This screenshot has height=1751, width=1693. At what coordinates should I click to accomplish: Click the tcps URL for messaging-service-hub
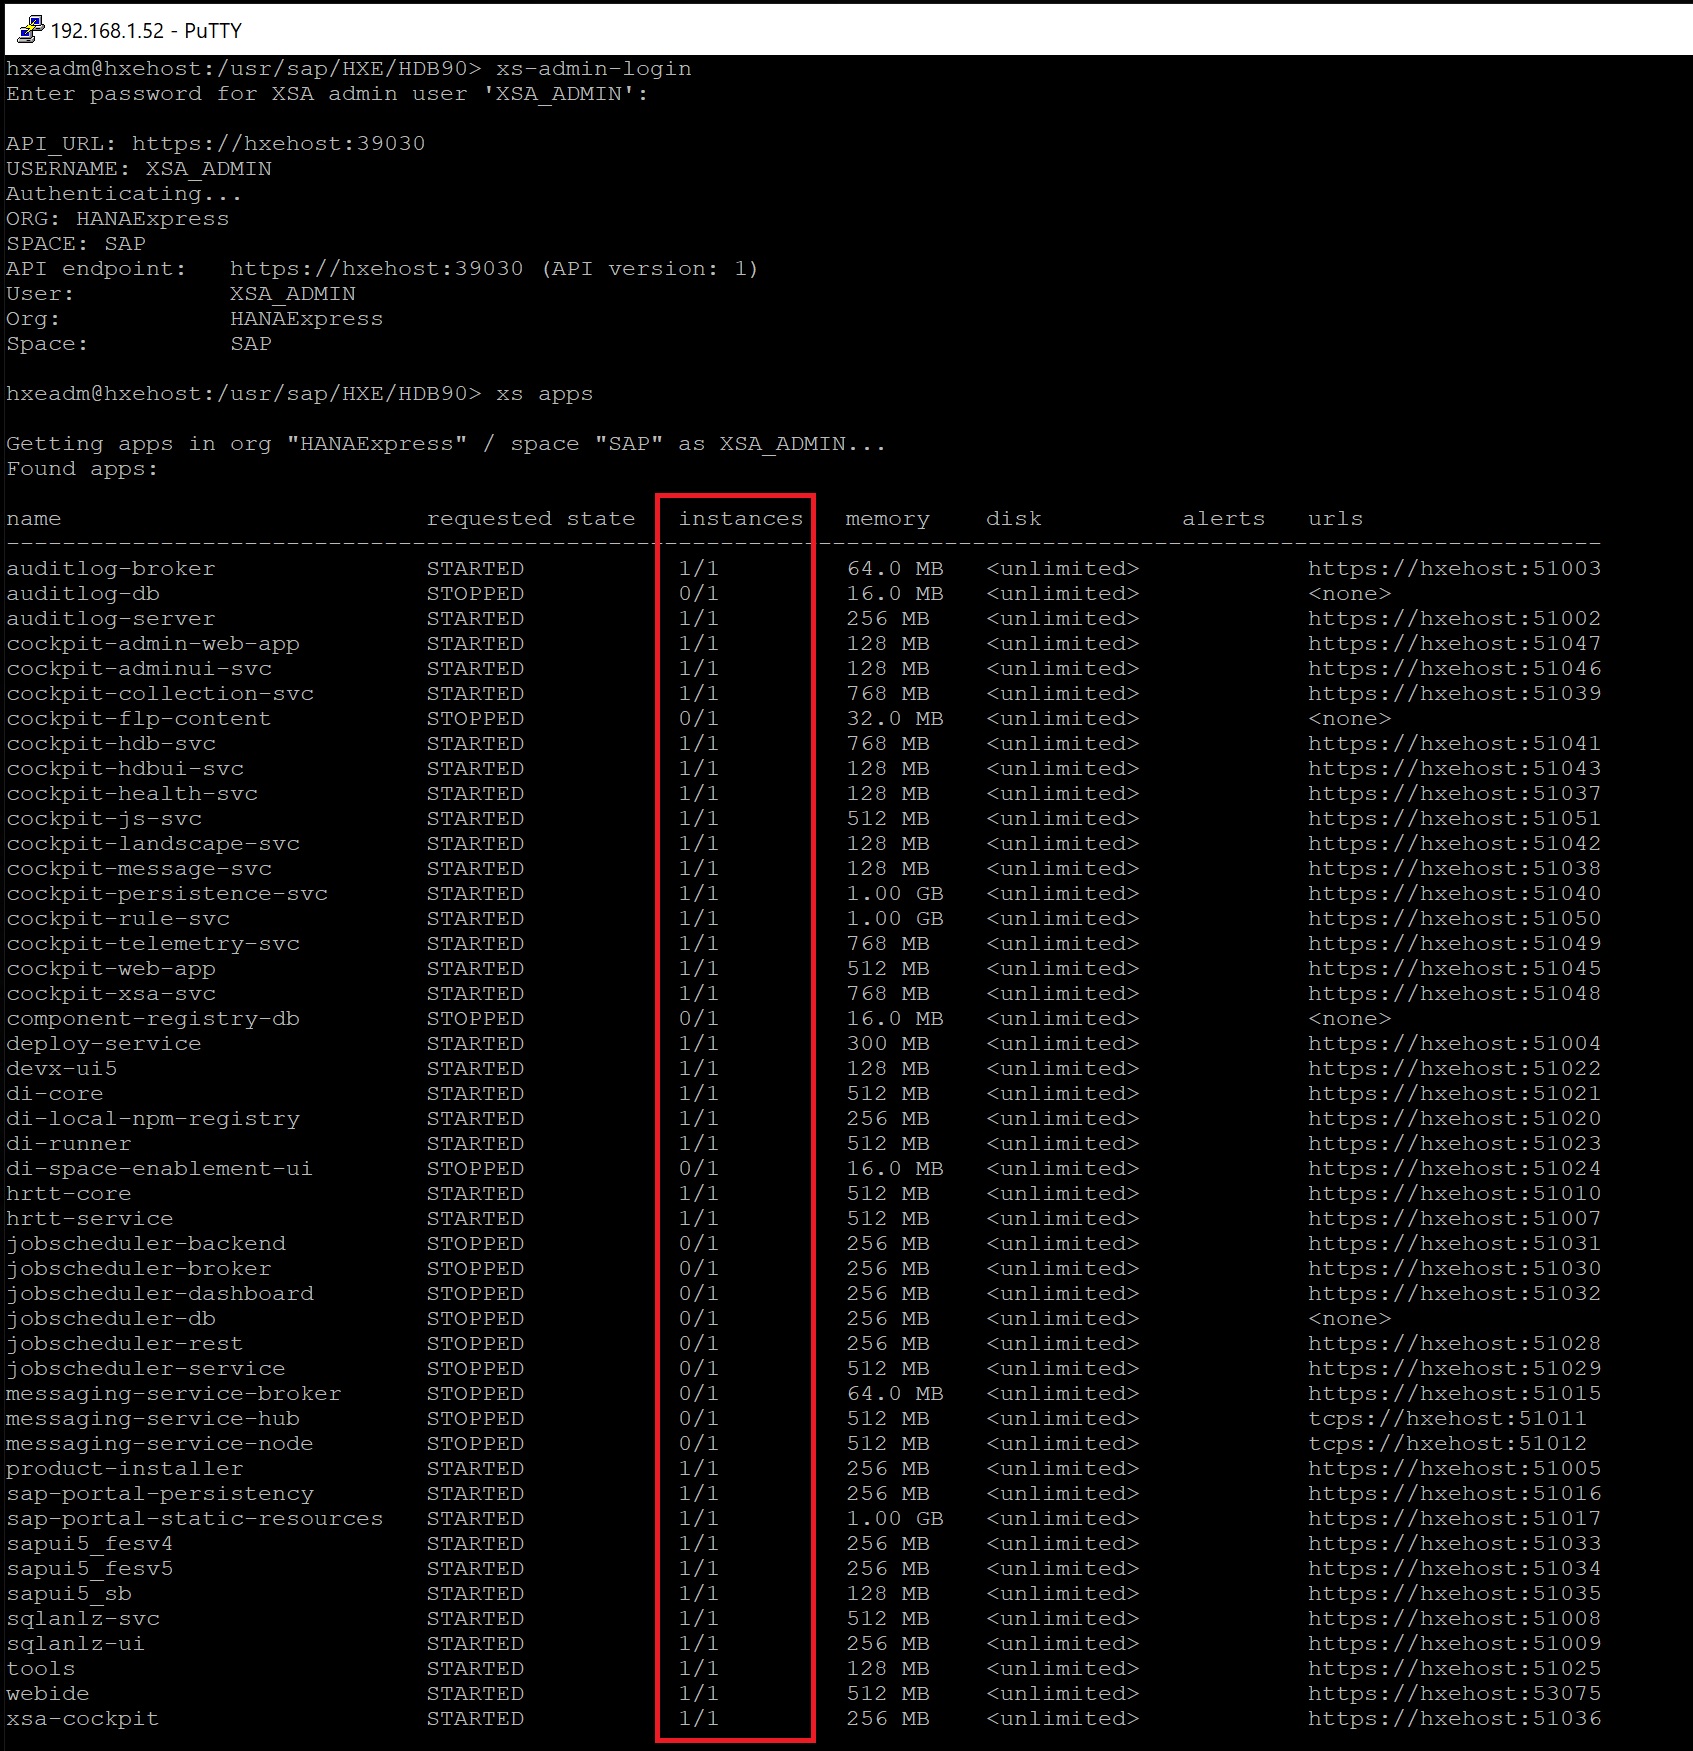click(1446, 1419)
